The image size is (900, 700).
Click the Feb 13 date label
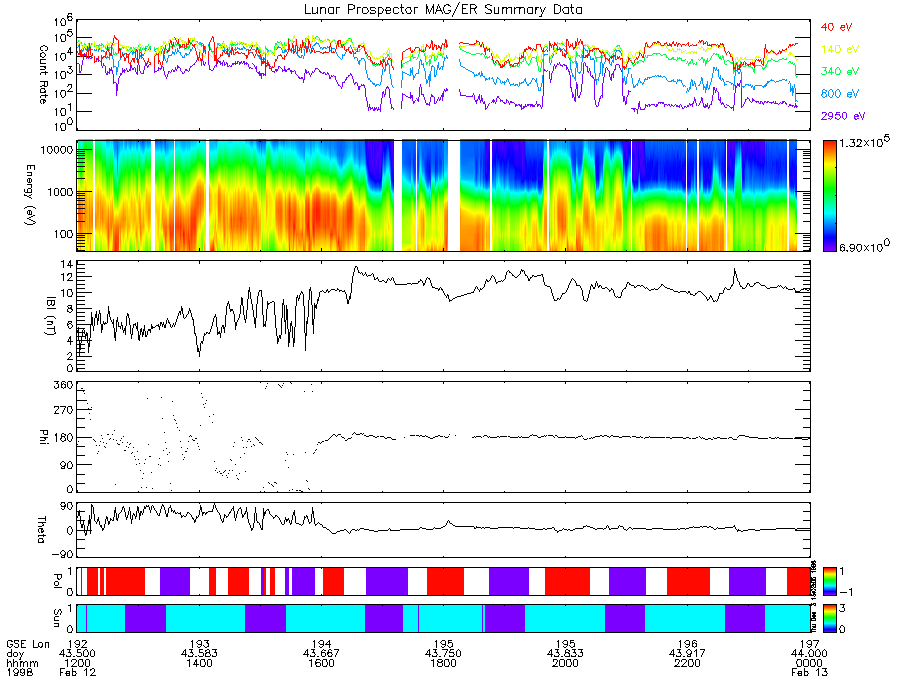(x=809, y=672)
